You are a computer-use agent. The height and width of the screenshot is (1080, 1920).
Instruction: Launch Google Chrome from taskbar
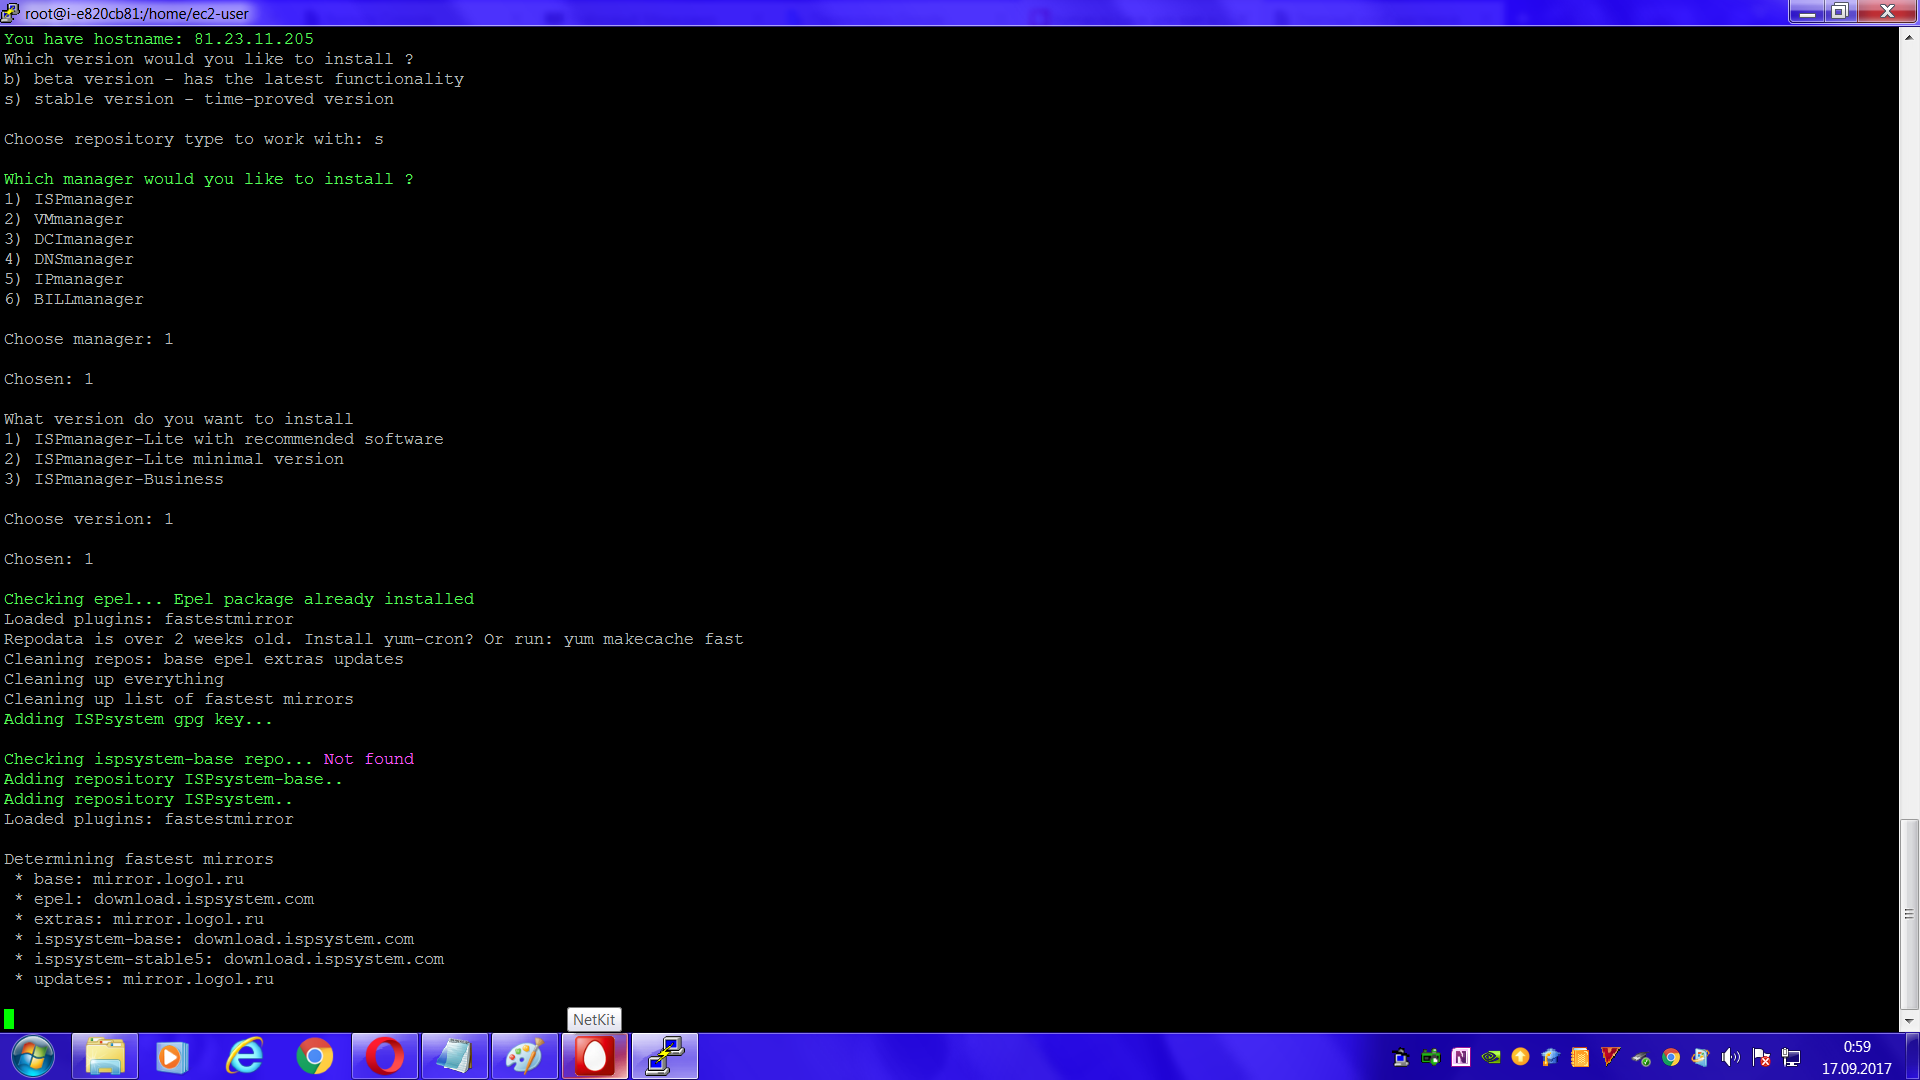pos(314,1056)
